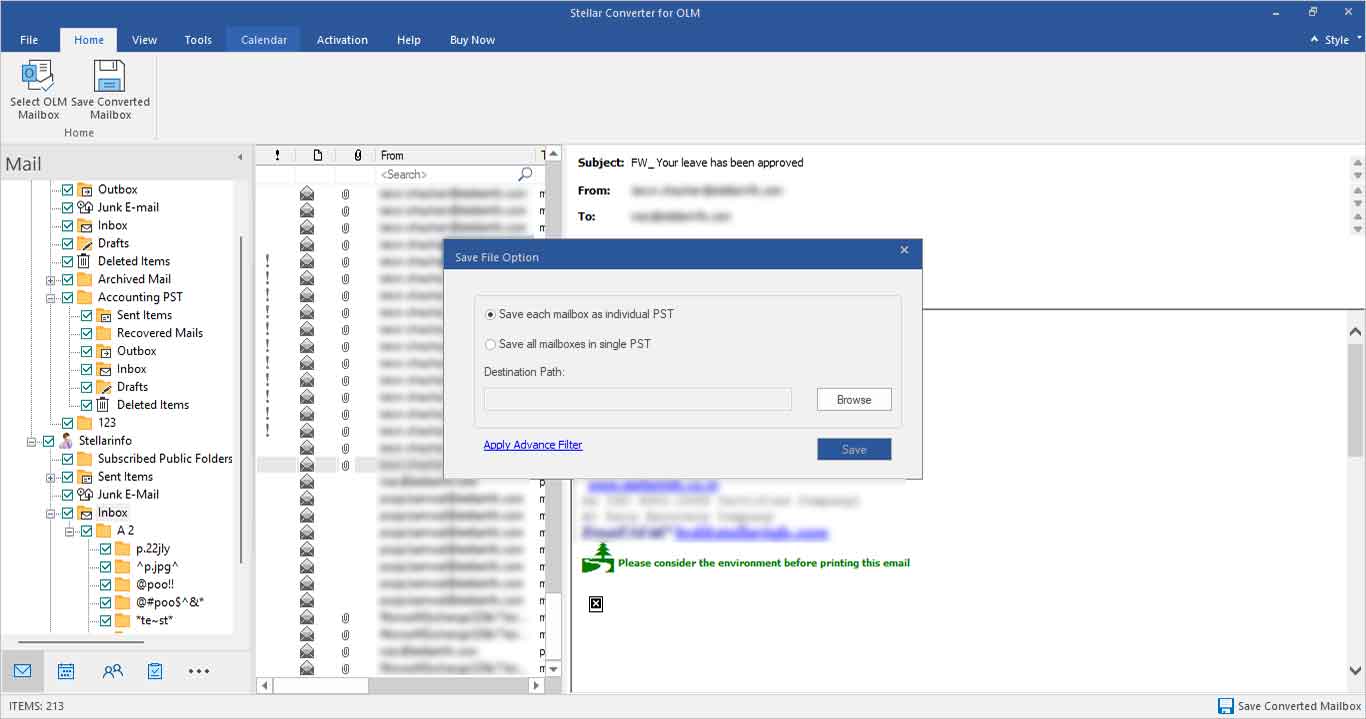Open the Activation tab
1366x719 pixels.
click(x=342, y=40)
